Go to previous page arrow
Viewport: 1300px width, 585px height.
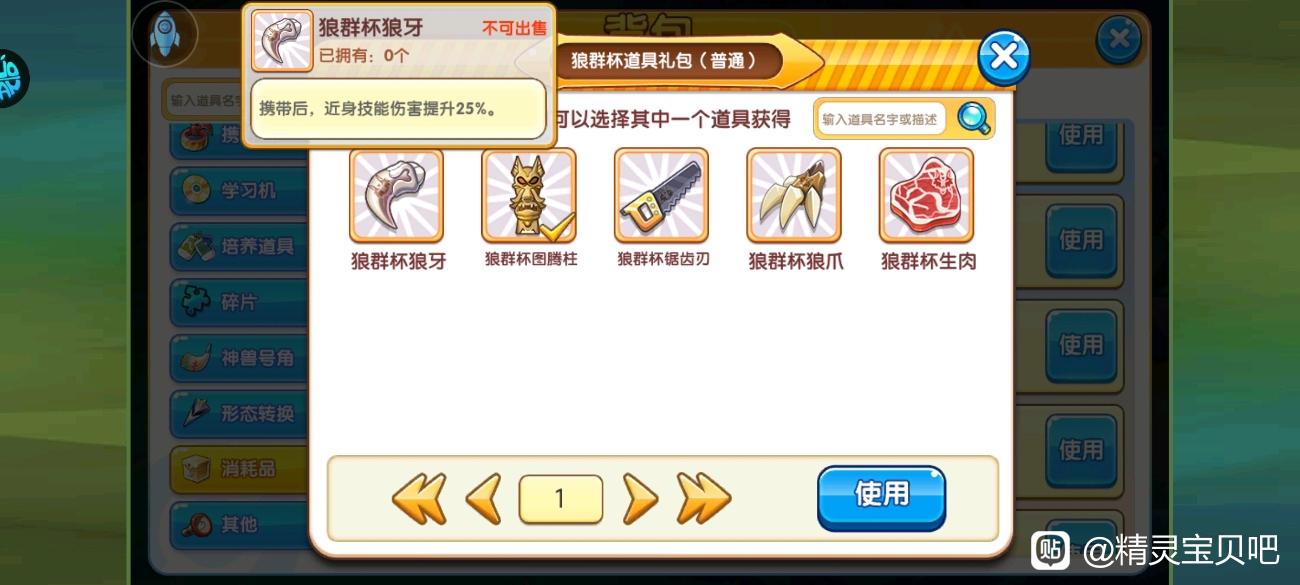[x=484, y=498]
